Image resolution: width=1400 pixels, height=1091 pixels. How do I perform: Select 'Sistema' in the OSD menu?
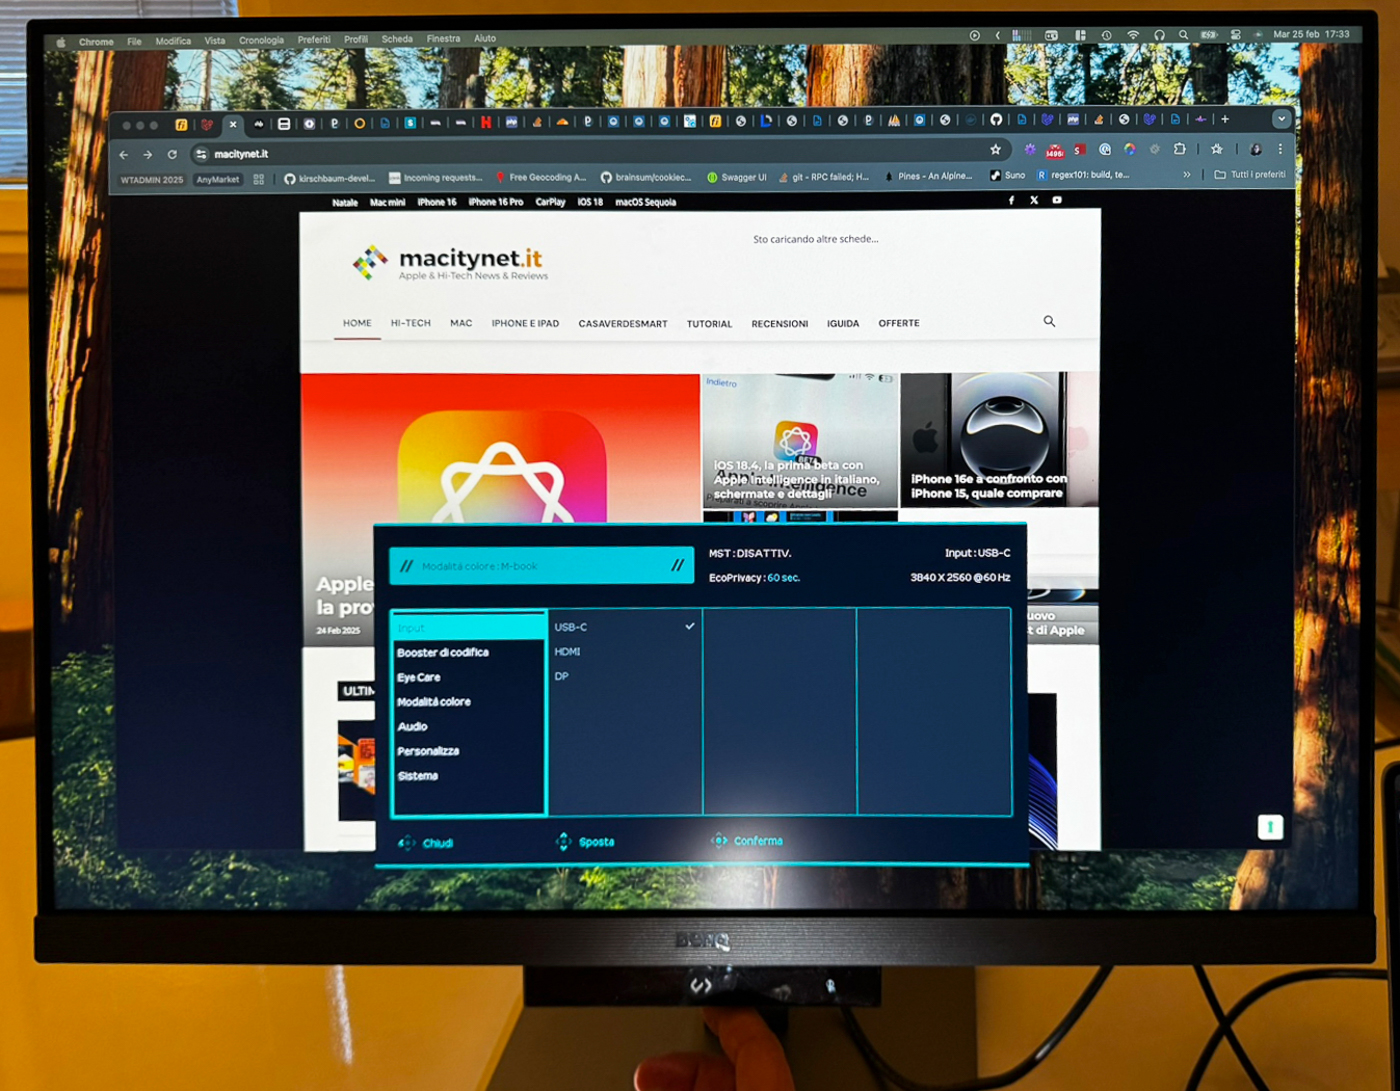click(418, 776)
